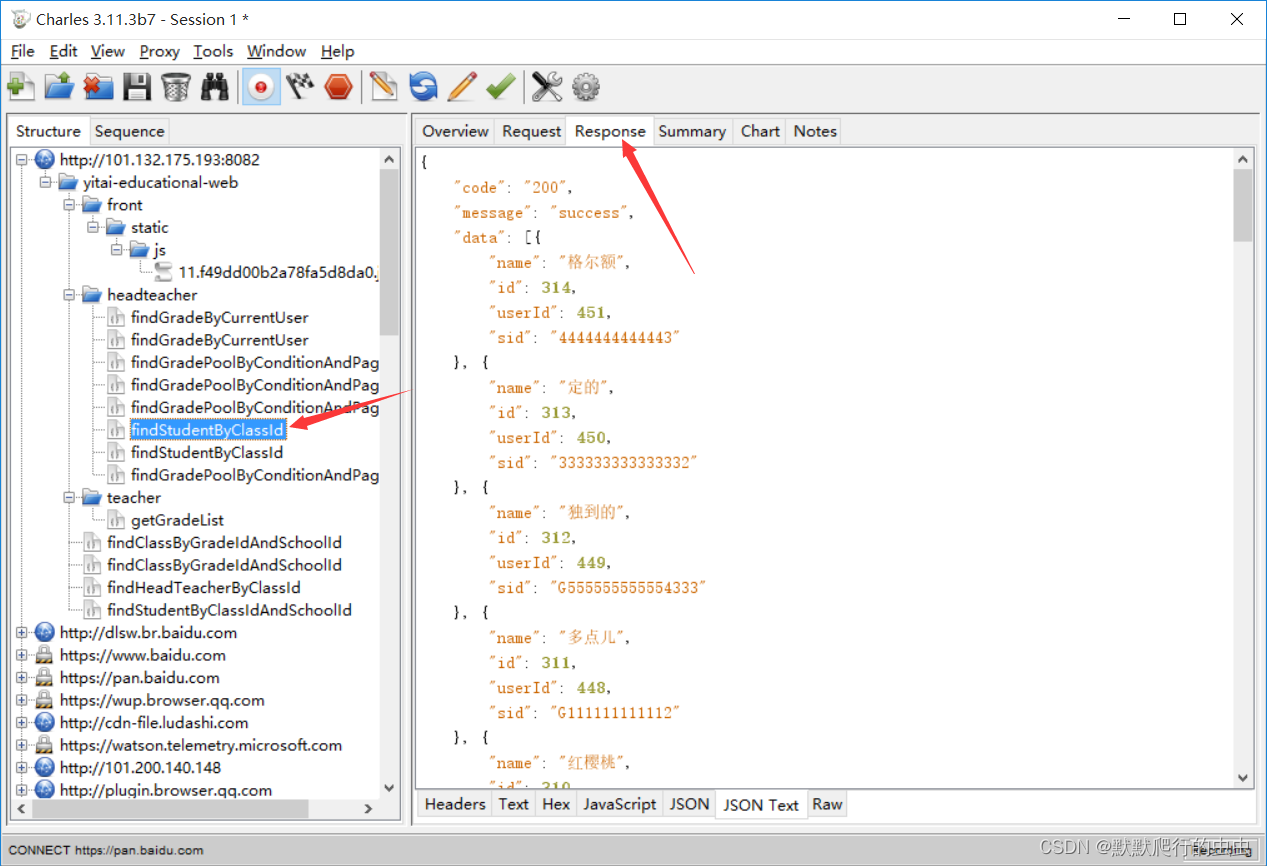Image resolution: width=1267 pixels, height=866 pixels.
Task: Click the response pane vertical scrollbar
Action: (1243, 205)
